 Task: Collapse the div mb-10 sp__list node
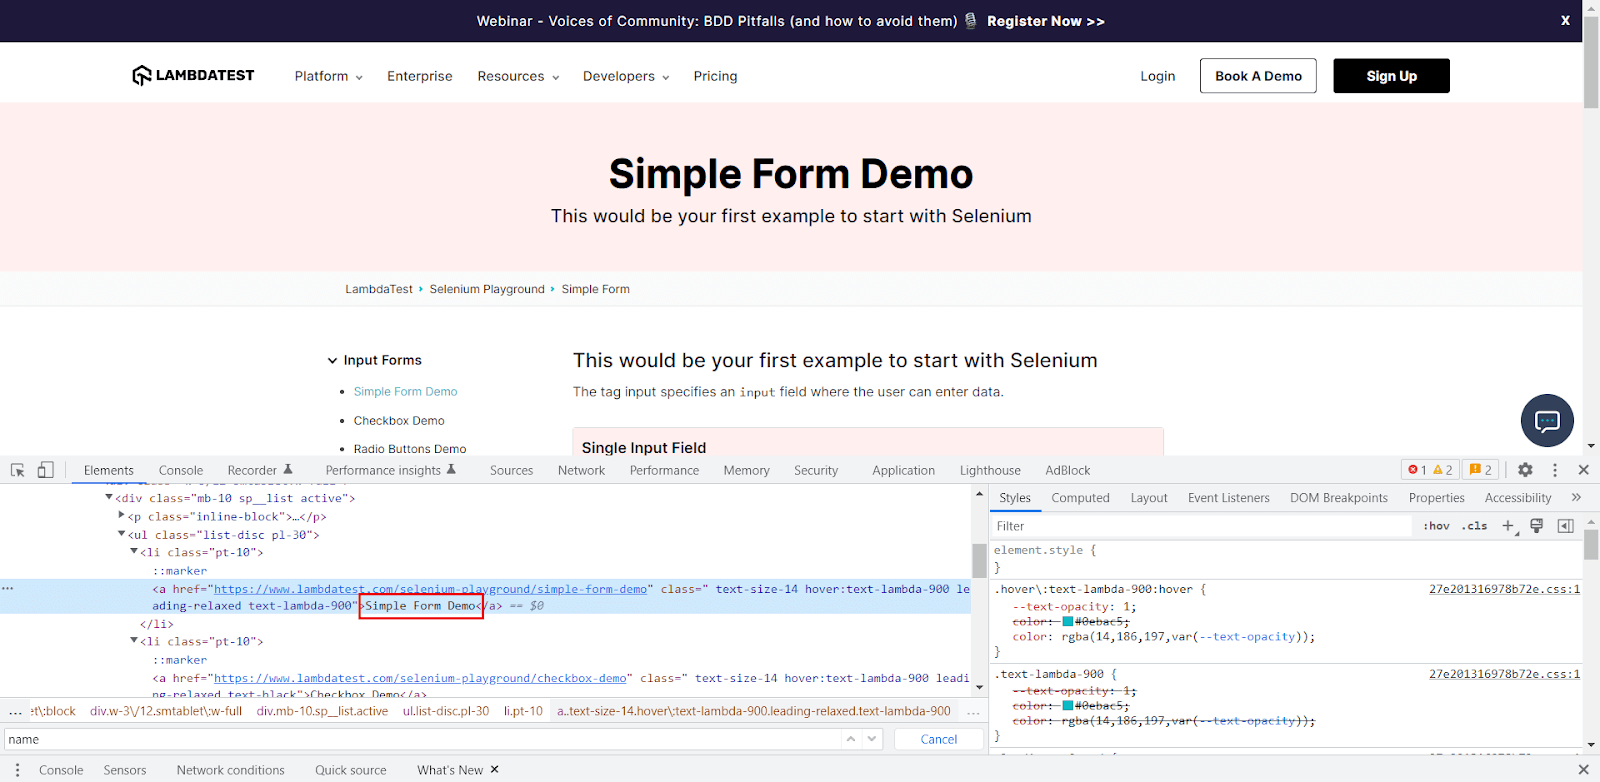[109, 497]
